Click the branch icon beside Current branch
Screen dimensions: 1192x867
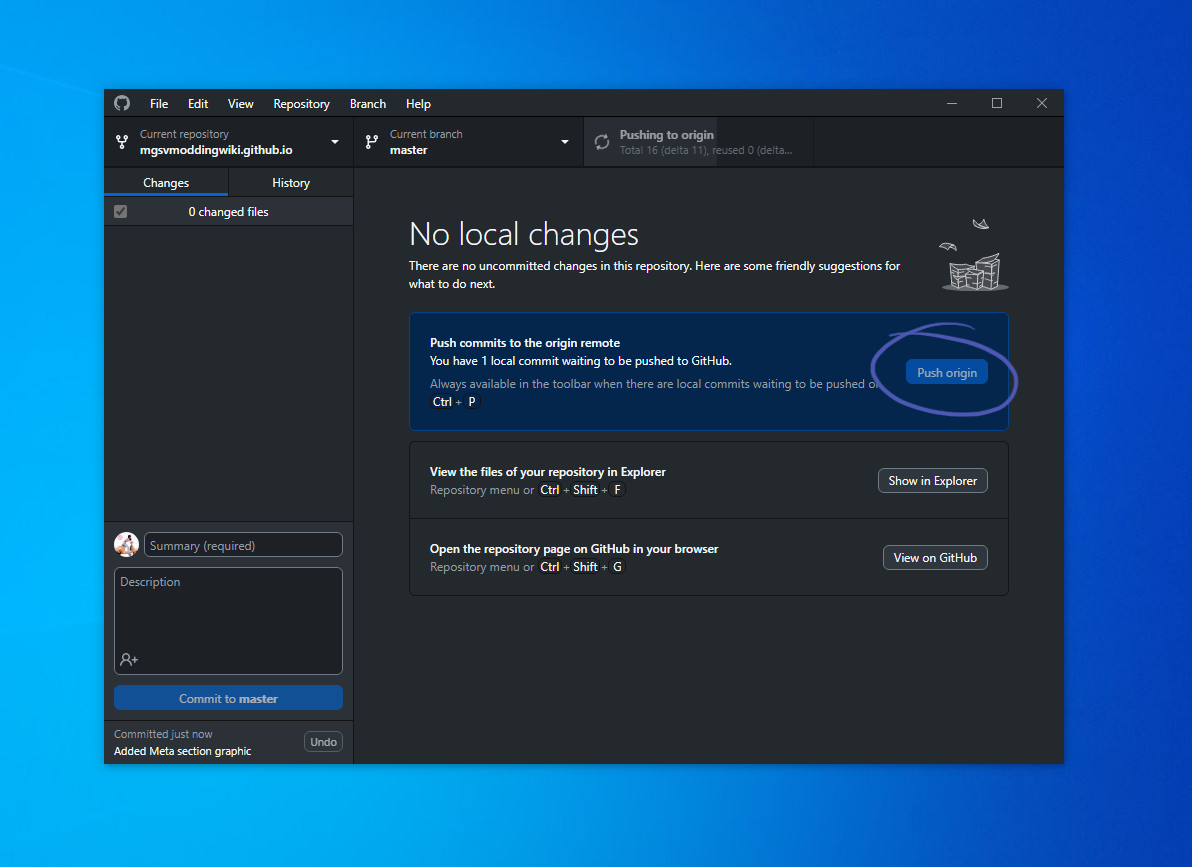(372, 141)
